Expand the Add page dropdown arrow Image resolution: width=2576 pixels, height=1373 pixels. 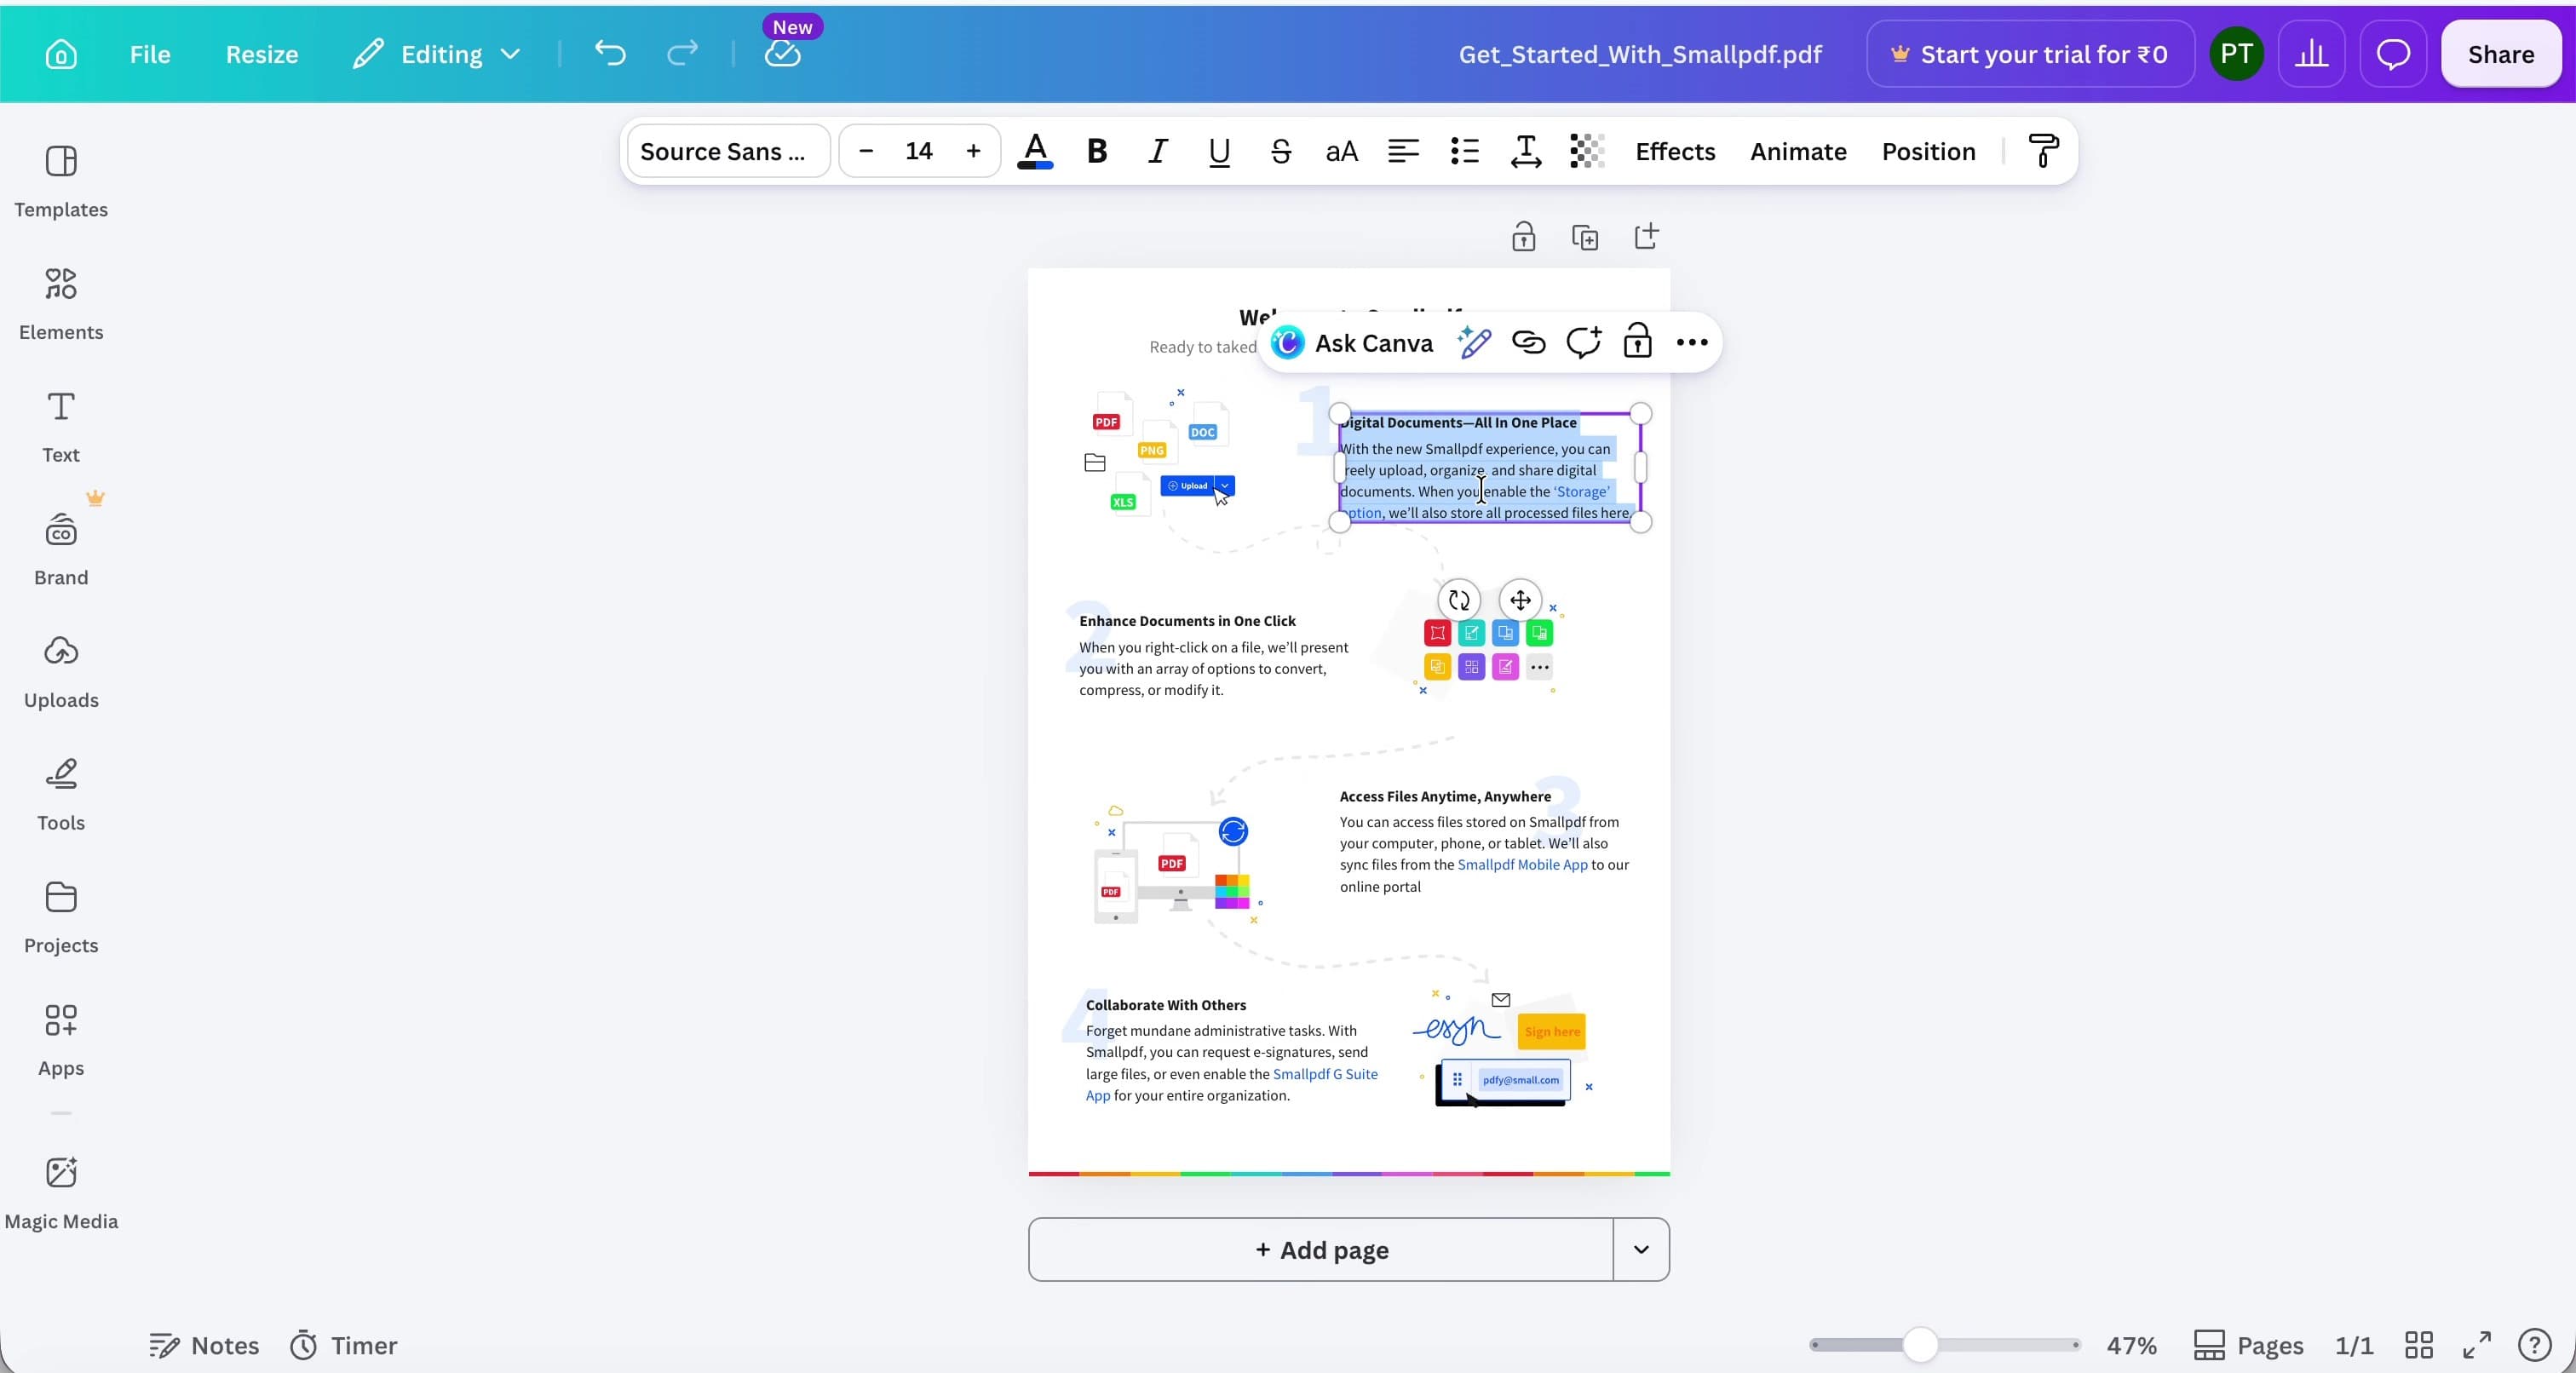pos(1641,1249)
